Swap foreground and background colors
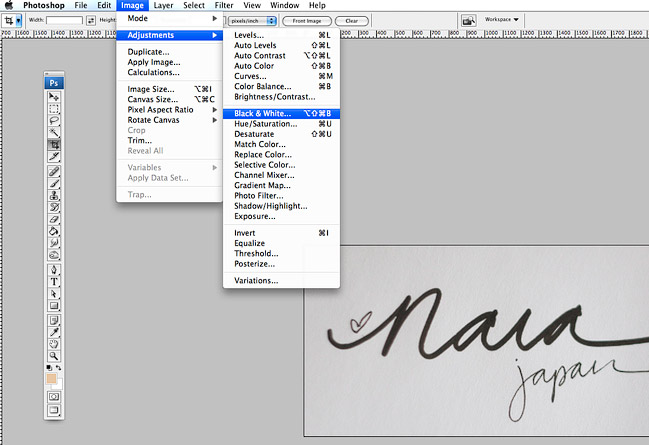The height and width of the screenshot is (445, 649). pos(59,368)
